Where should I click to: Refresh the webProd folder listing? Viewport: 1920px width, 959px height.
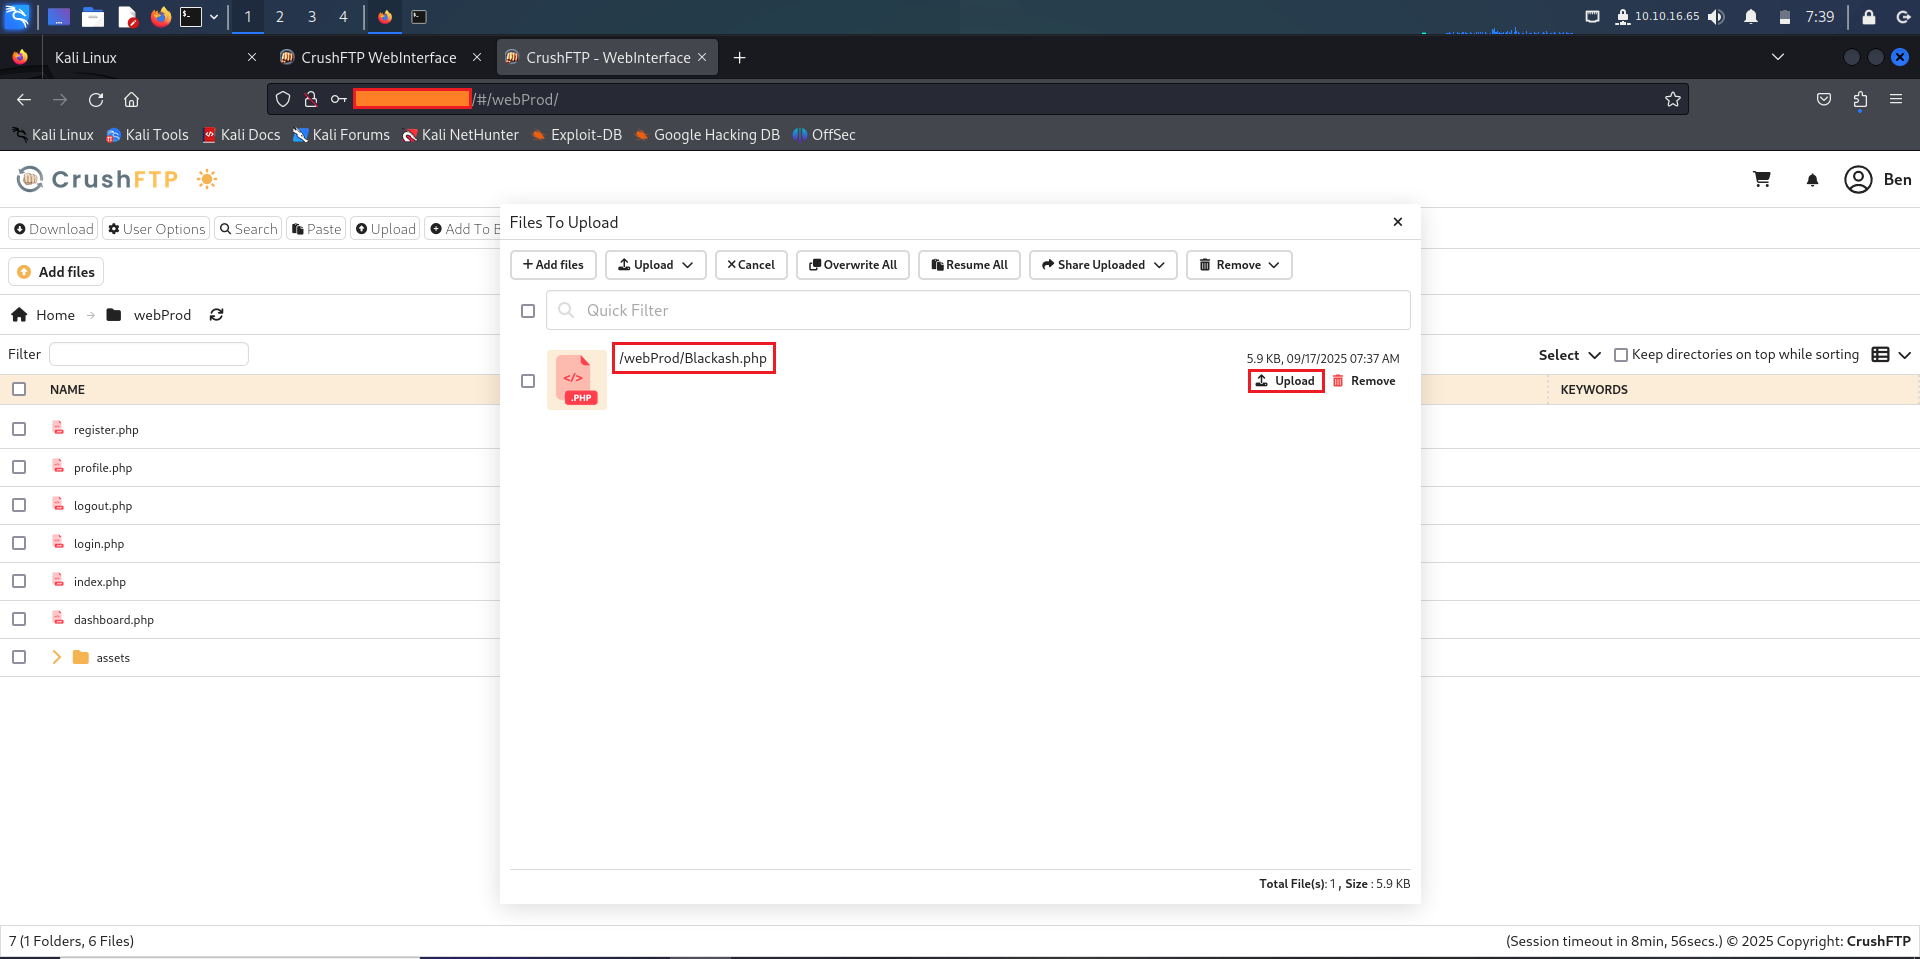[x=216, y=315]
